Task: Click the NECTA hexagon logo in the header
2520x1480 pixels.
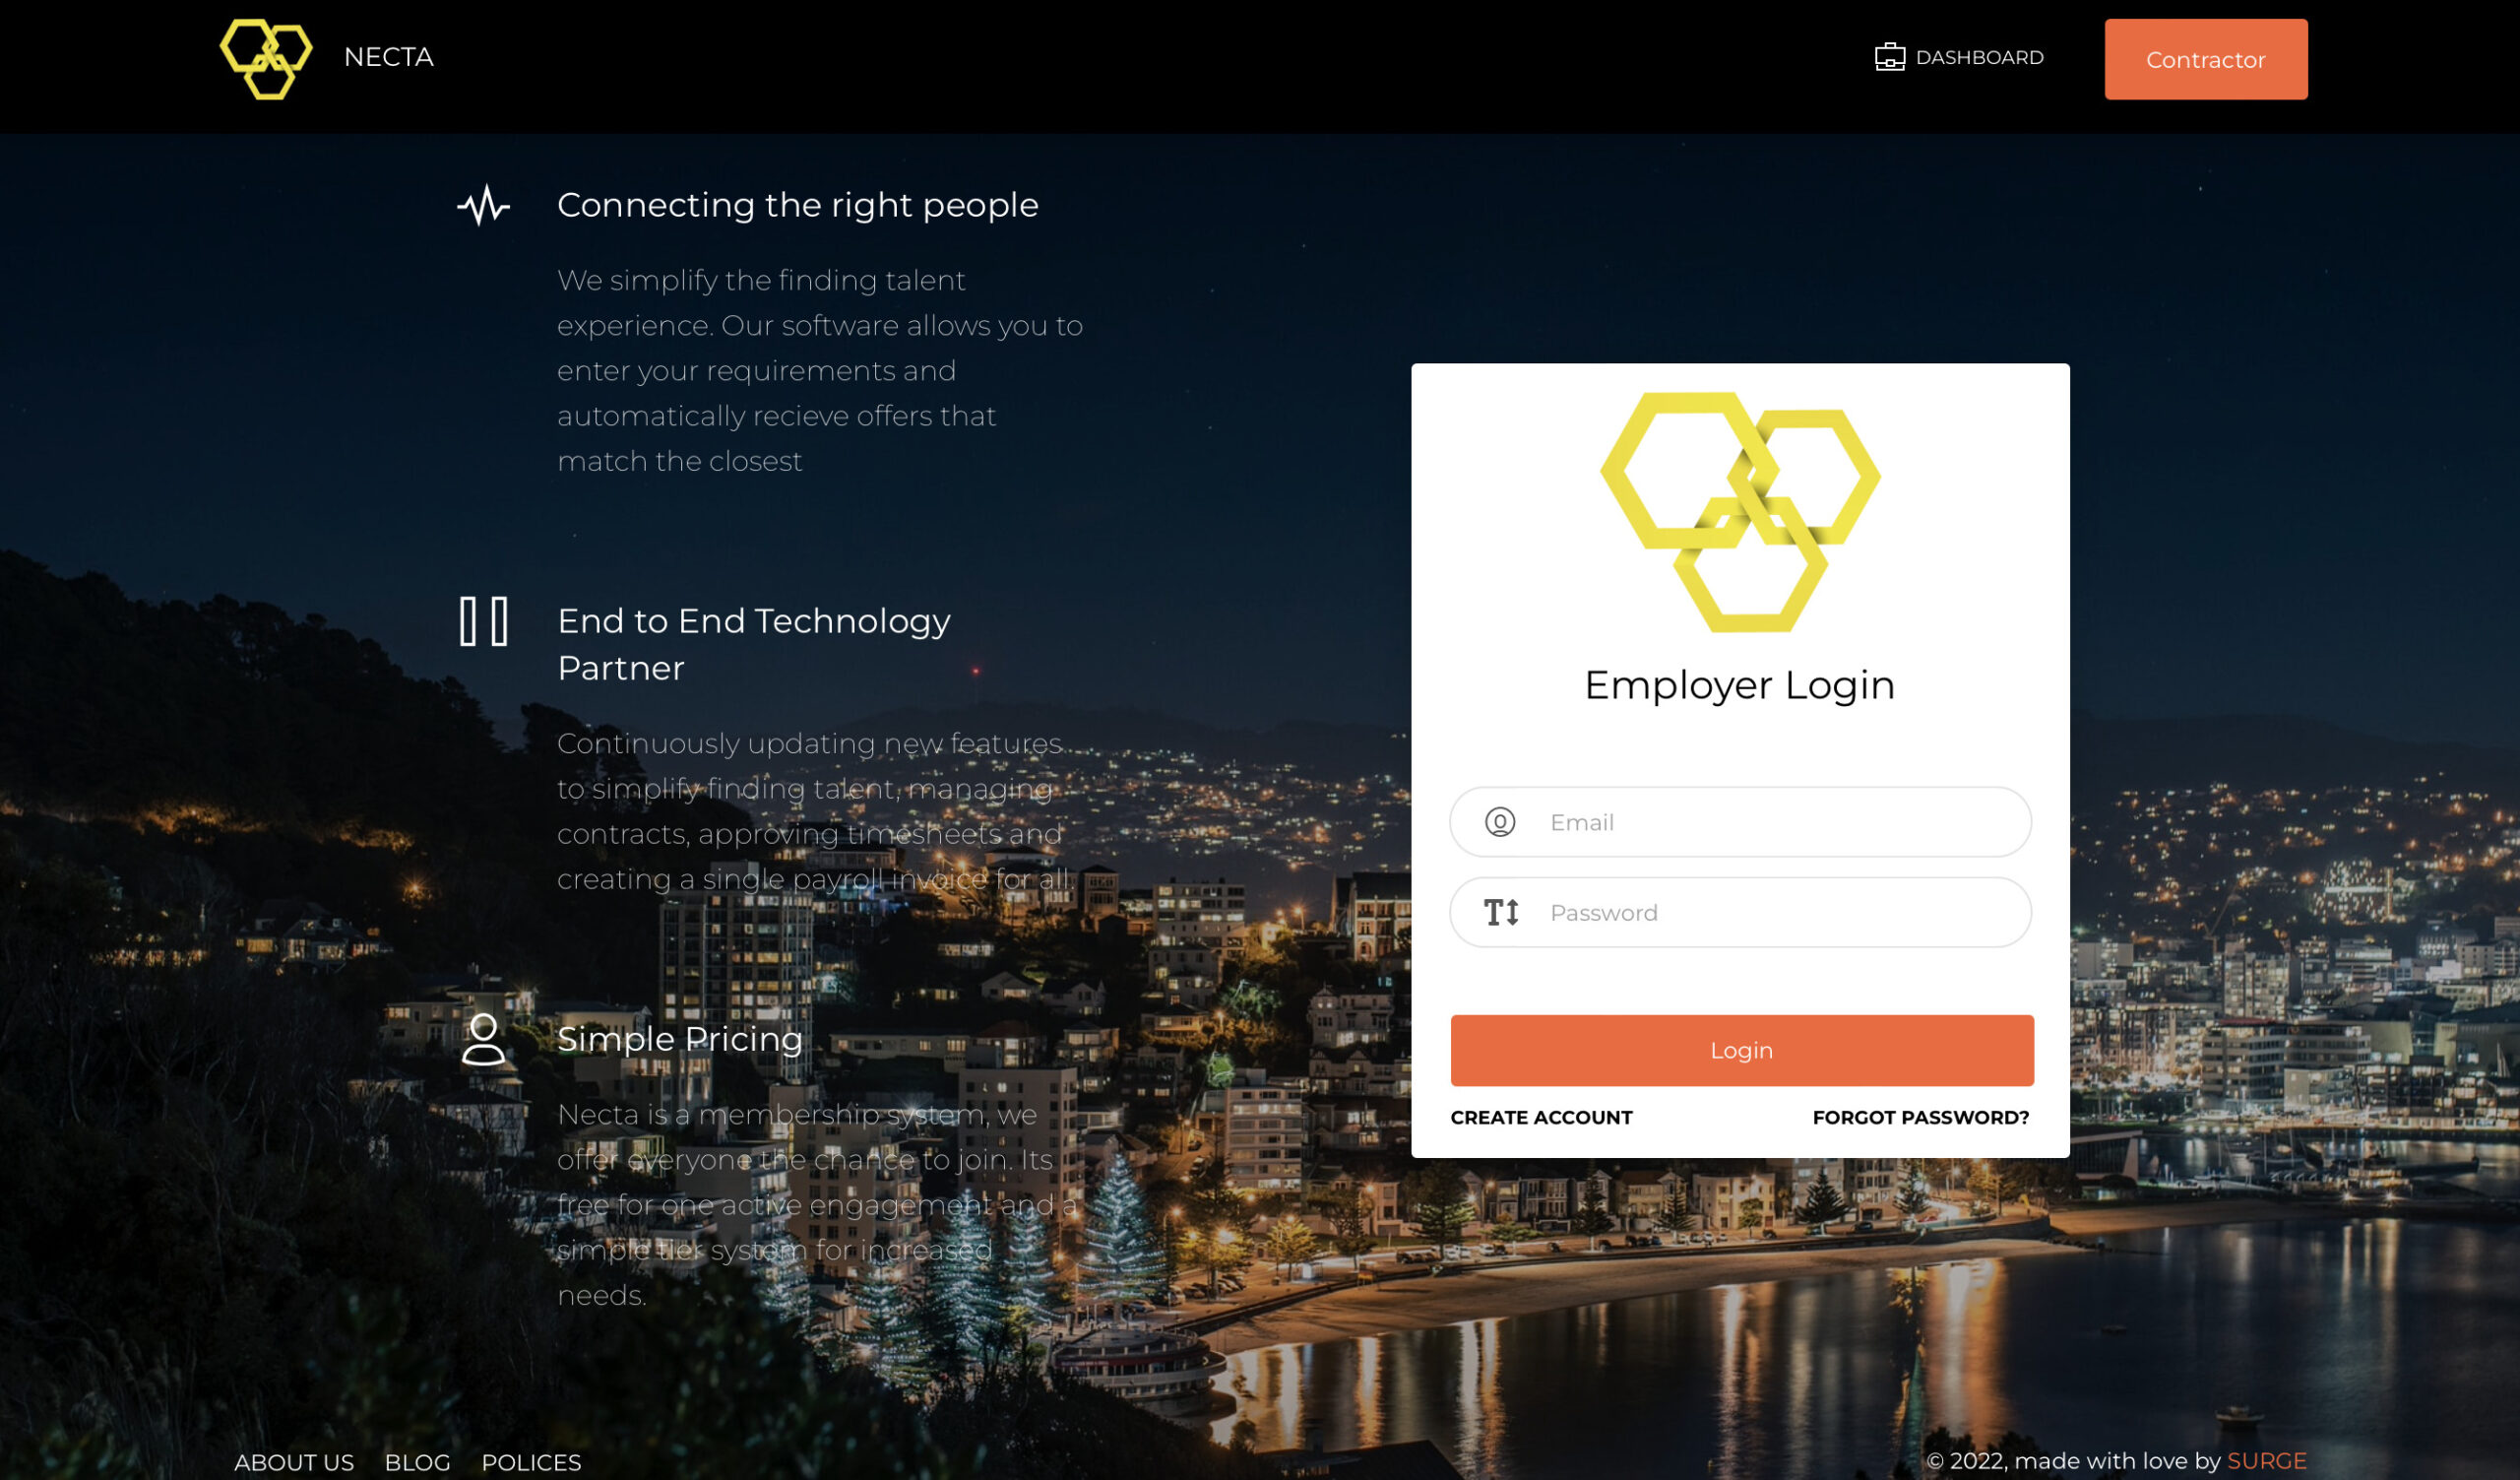Action: 268,57
